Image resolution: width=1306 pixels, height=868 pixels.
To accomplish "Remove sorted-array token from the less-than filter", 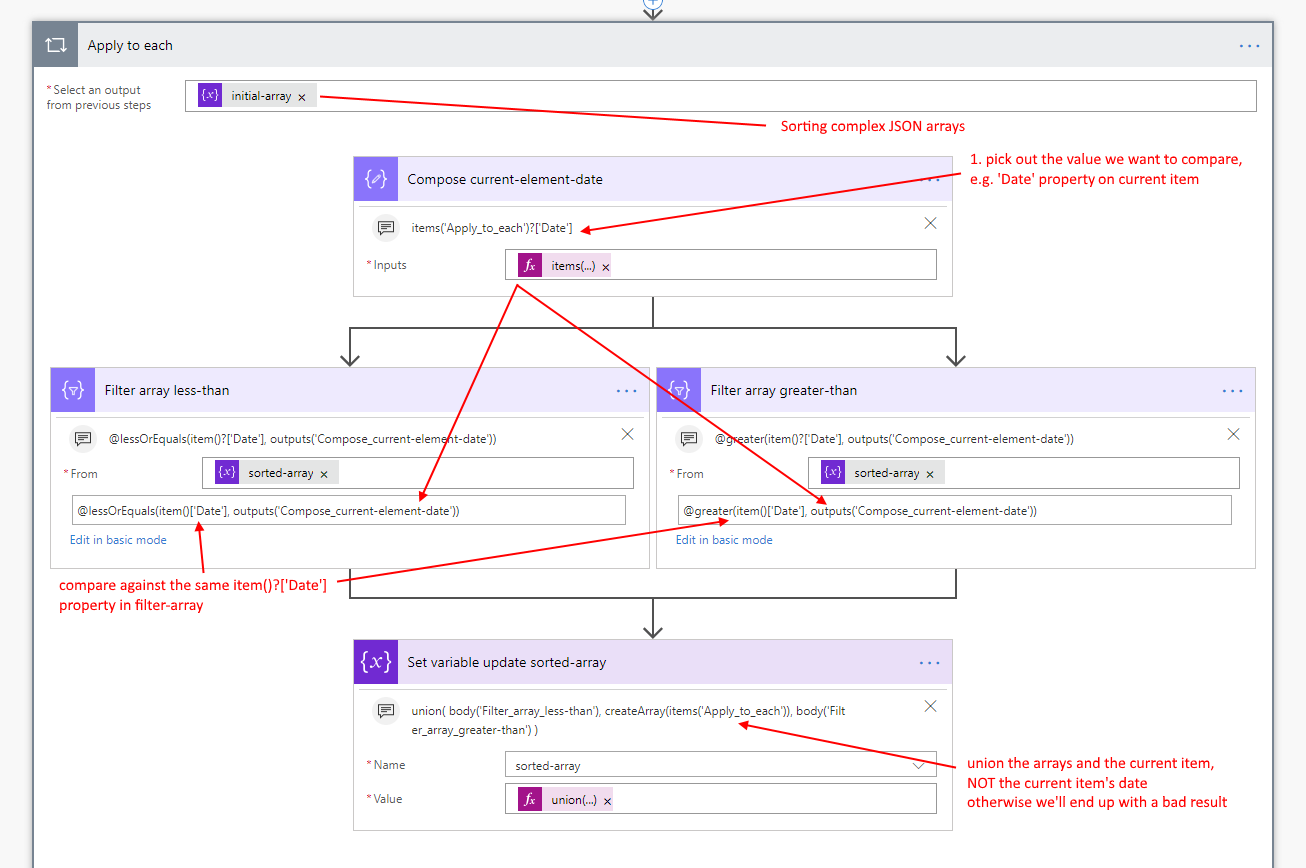I will (x=324, y=474).
